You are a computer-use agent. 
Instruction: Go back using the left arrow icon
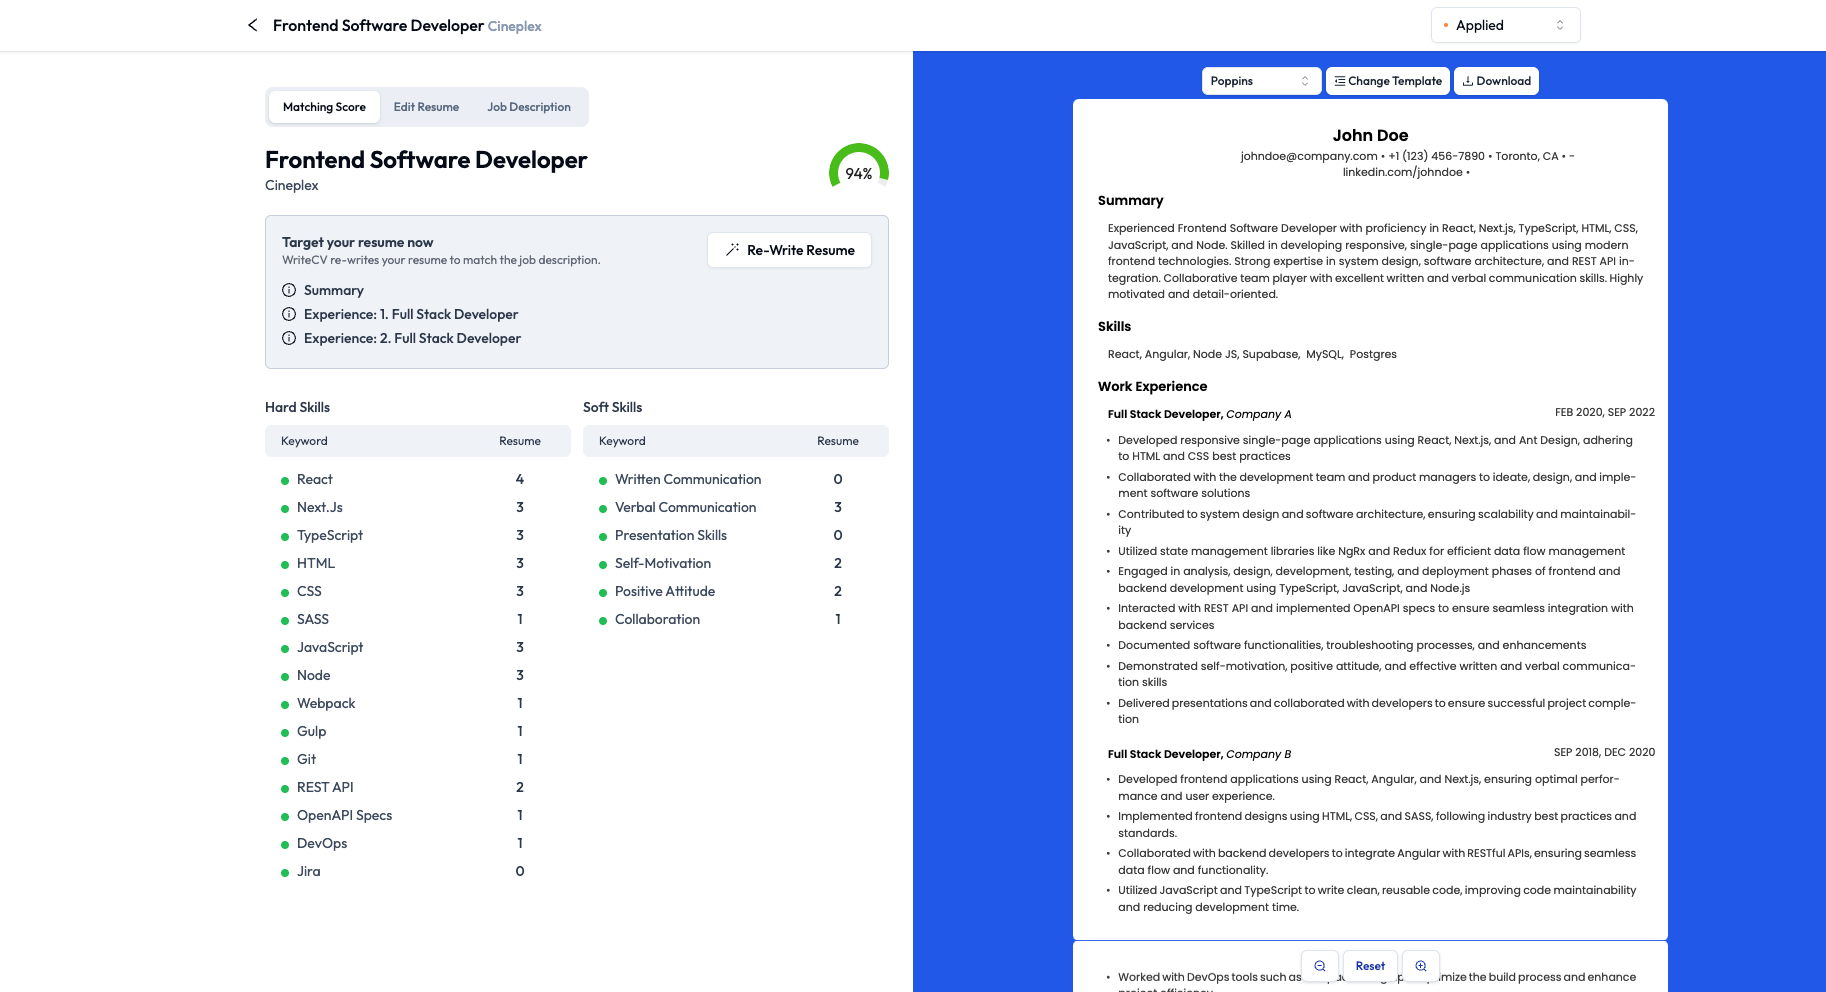pos(252,25)
